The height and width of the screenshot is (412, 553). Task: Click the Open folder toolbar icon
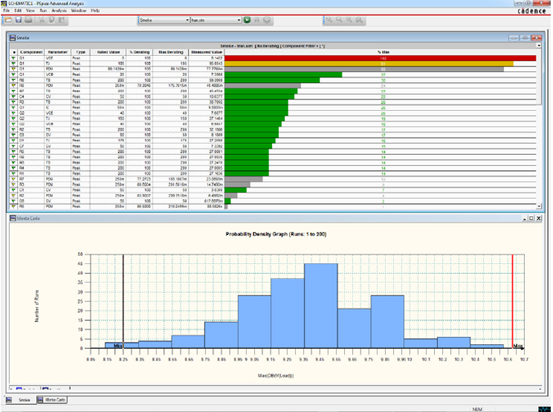click(x=8, y=20)
